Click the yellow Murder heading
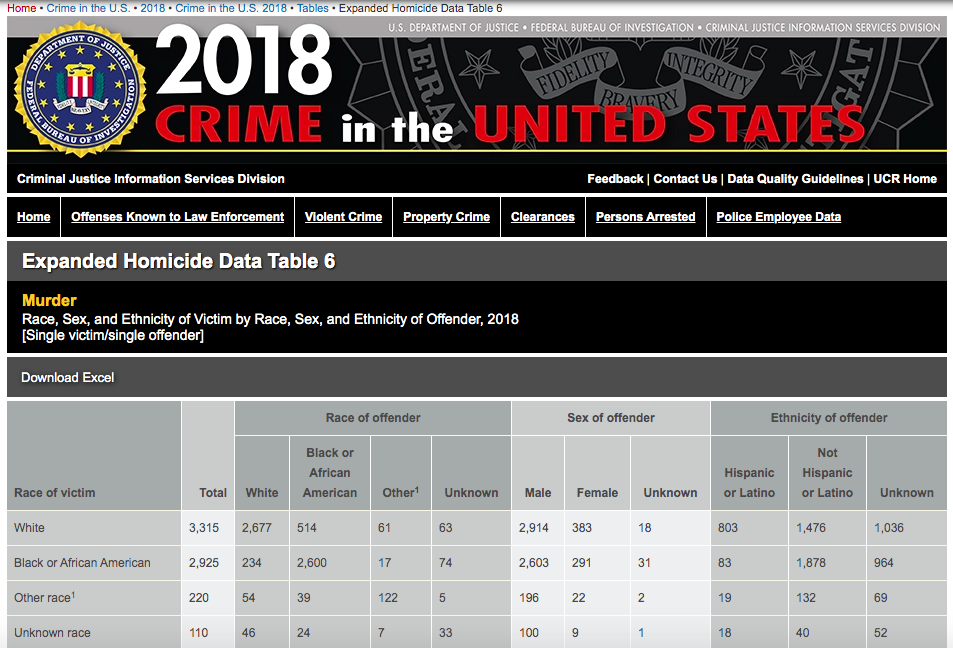Image resolution: width=953 pixels, height=648 pixels. (49, 300)
